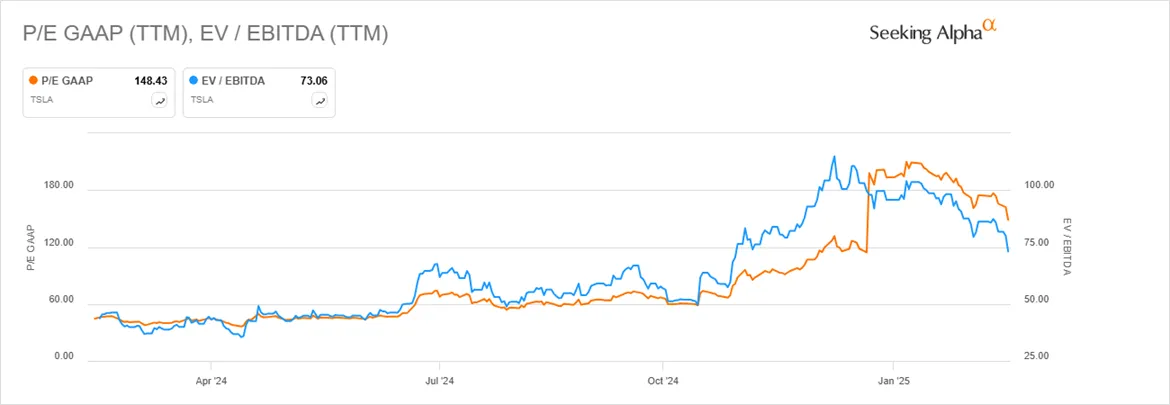Select the Apr '24 date marker

pos(211,380)
